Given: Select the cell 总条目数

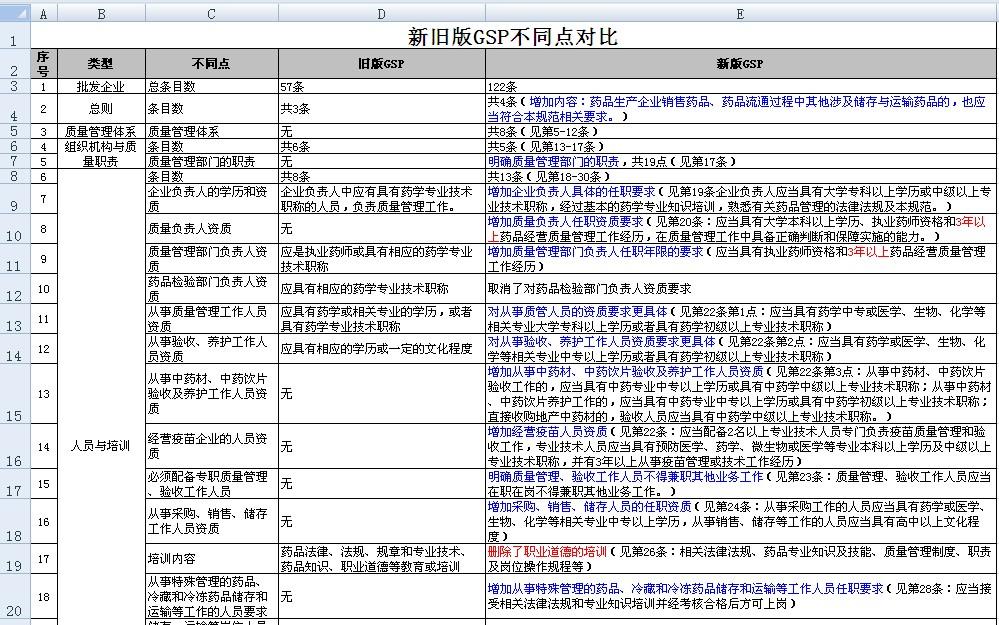Looking at the screenshot, I should [x=212, y=87].
